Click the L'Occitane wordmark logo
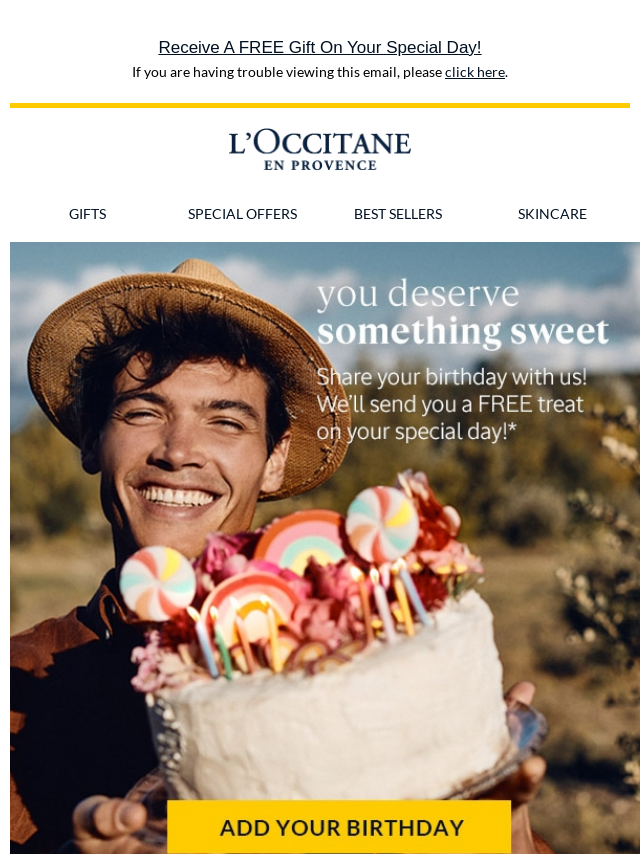Screen dimensions: 640x854 320,142
